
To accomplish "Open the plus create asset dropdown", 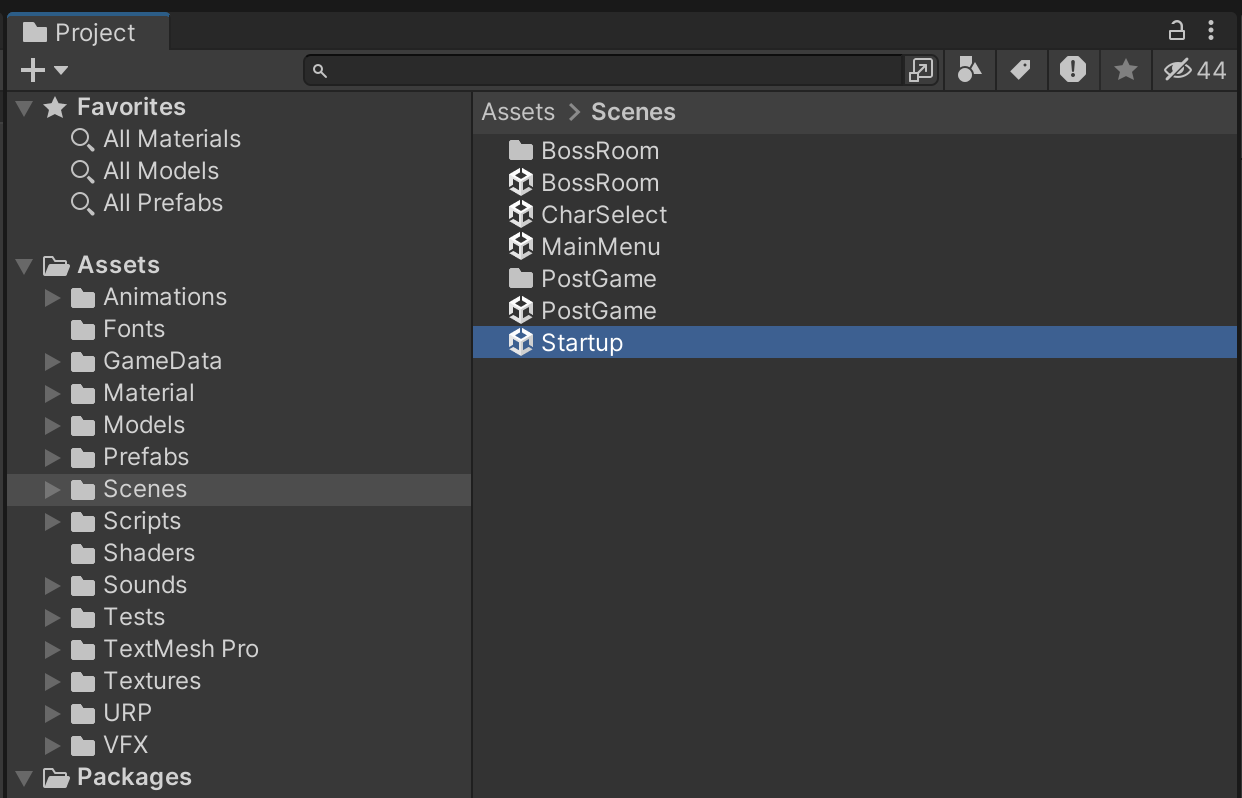I will 44,70.
